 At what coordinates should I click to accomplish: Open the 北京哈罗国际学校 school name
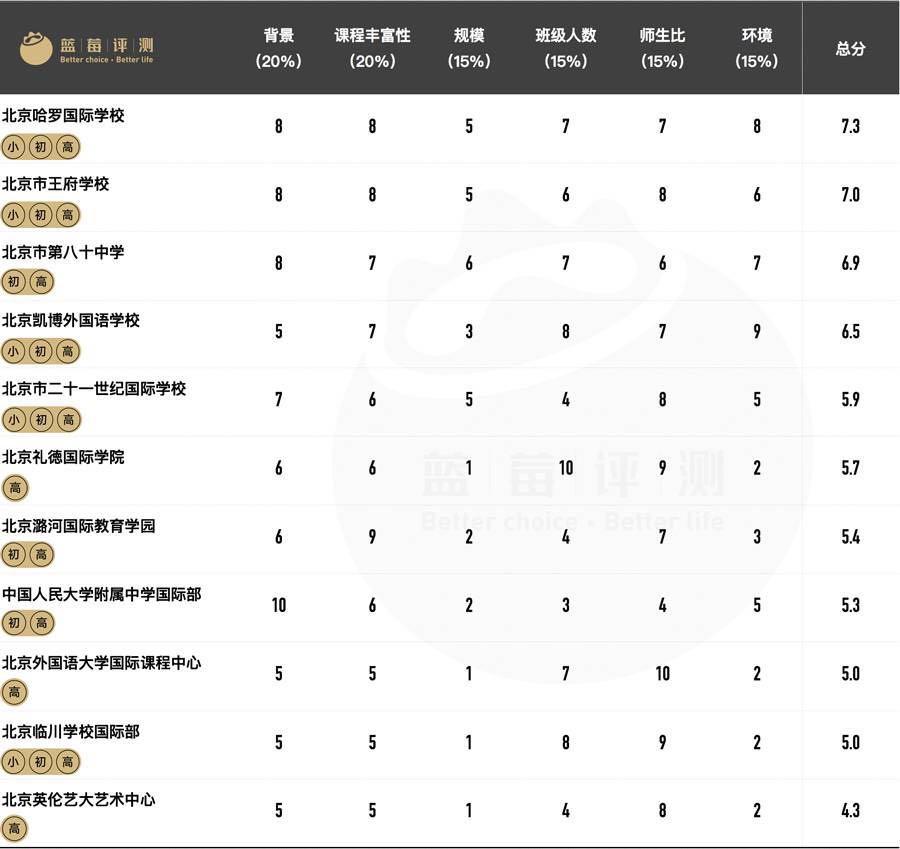coord(63,116)
